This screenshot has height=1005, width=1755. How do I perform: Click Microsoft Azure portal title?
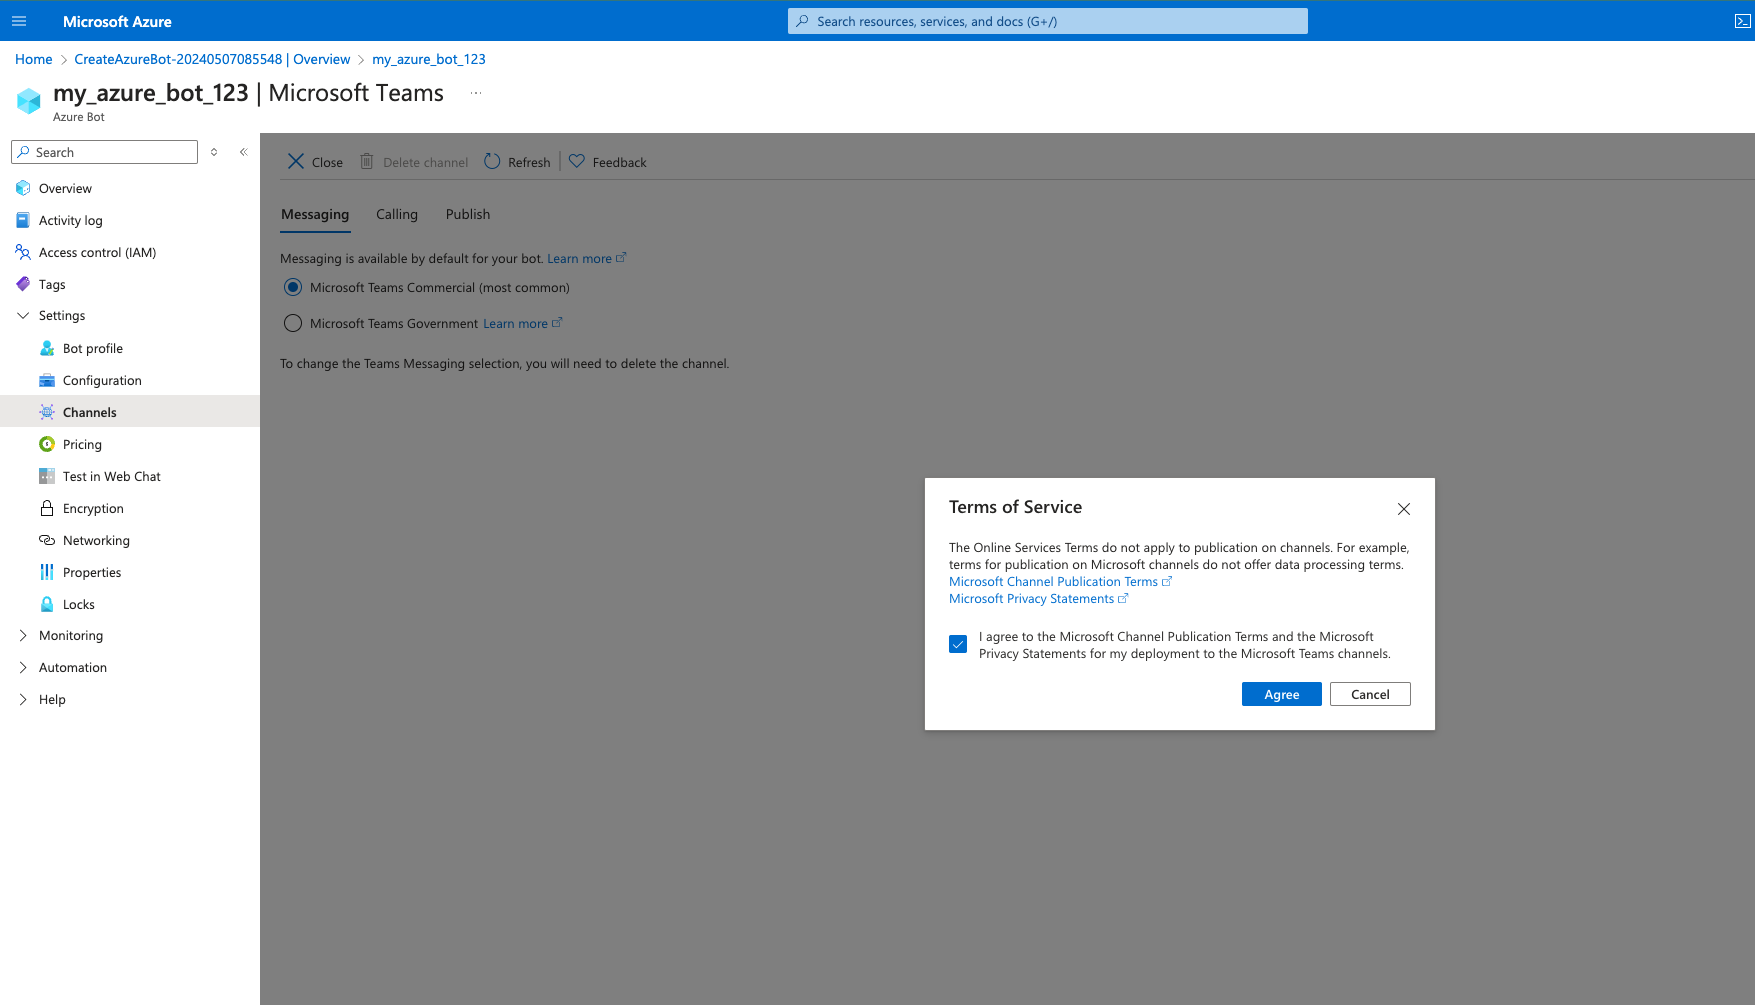[117, 21]
